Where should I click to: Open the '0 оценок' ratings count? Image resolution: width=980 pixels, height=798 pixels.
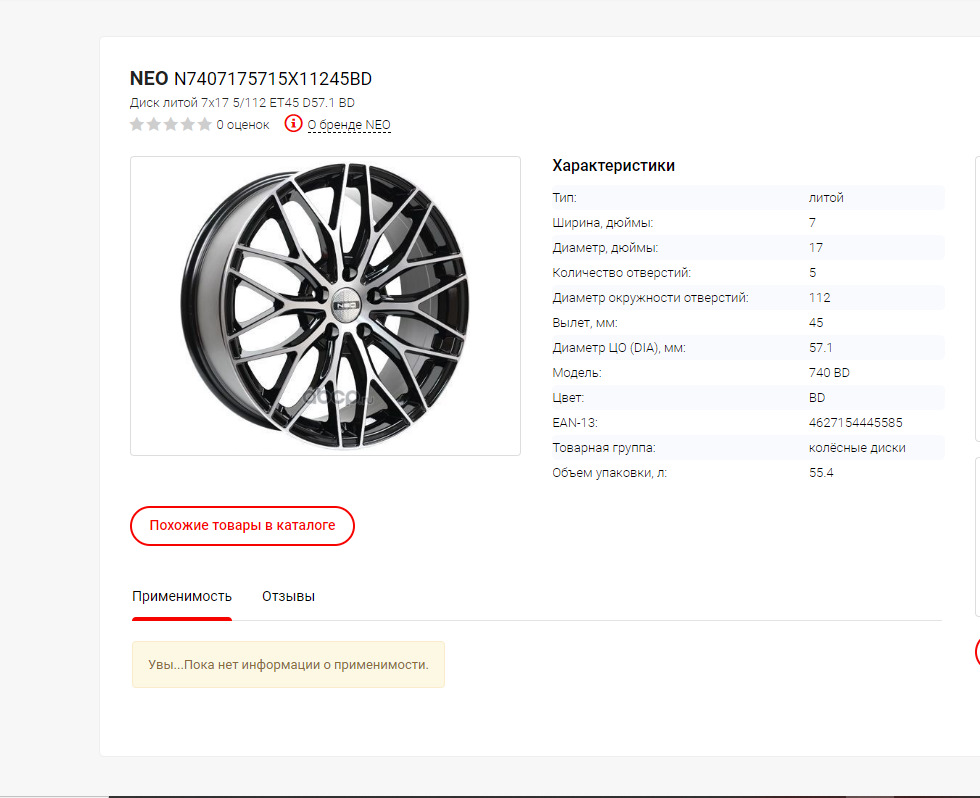click(243, 125)
